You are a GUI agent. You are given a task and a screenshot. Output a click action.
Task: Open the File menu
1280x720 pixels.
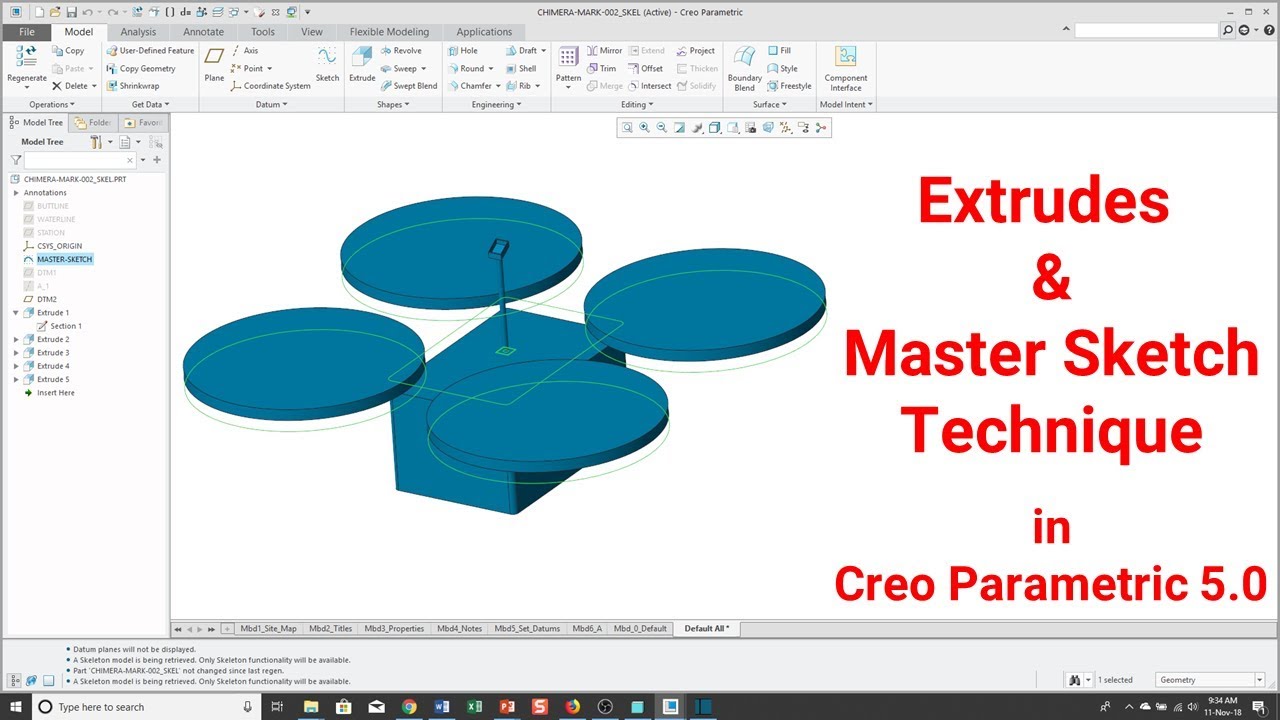point(26,32)
